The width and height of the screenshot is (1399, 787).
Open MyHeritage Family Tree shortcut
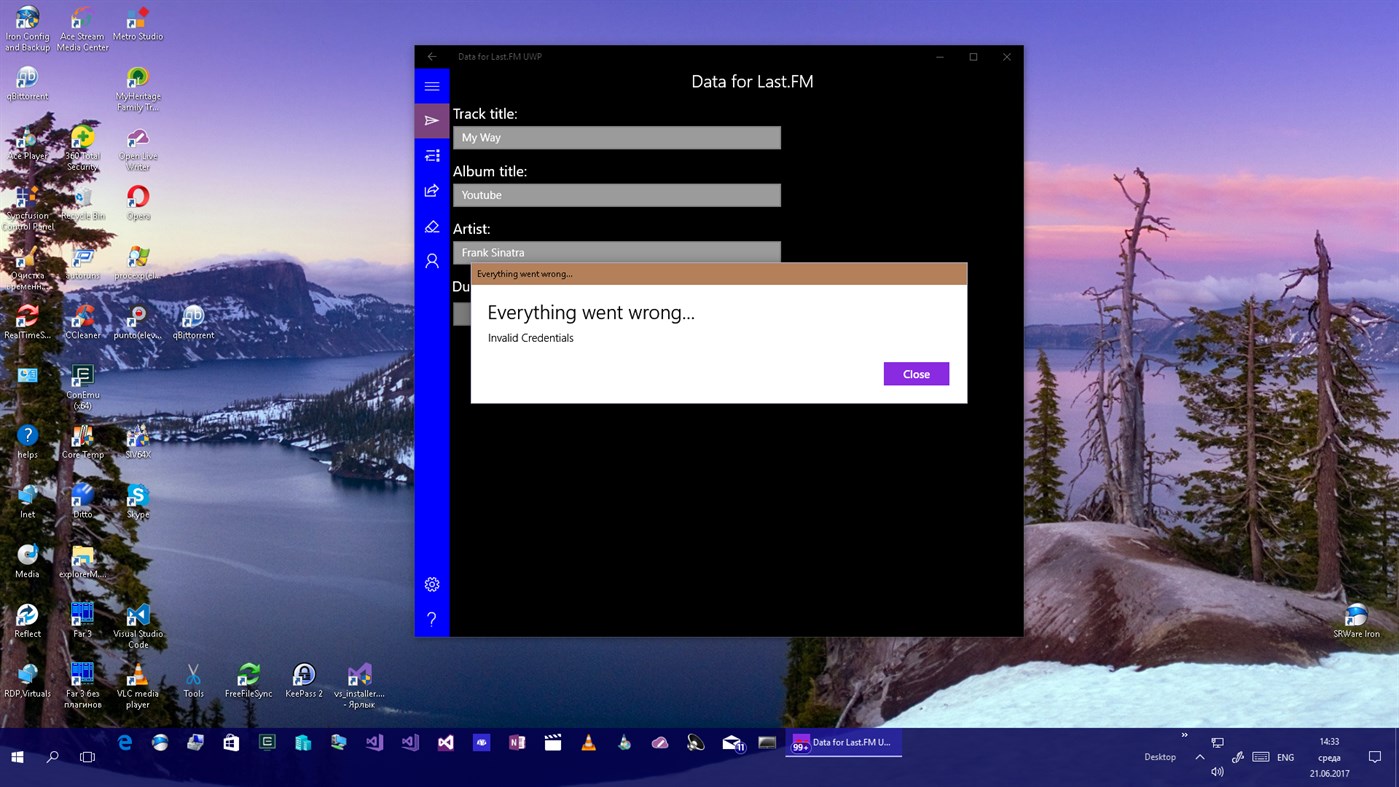(x=138, y=89)
